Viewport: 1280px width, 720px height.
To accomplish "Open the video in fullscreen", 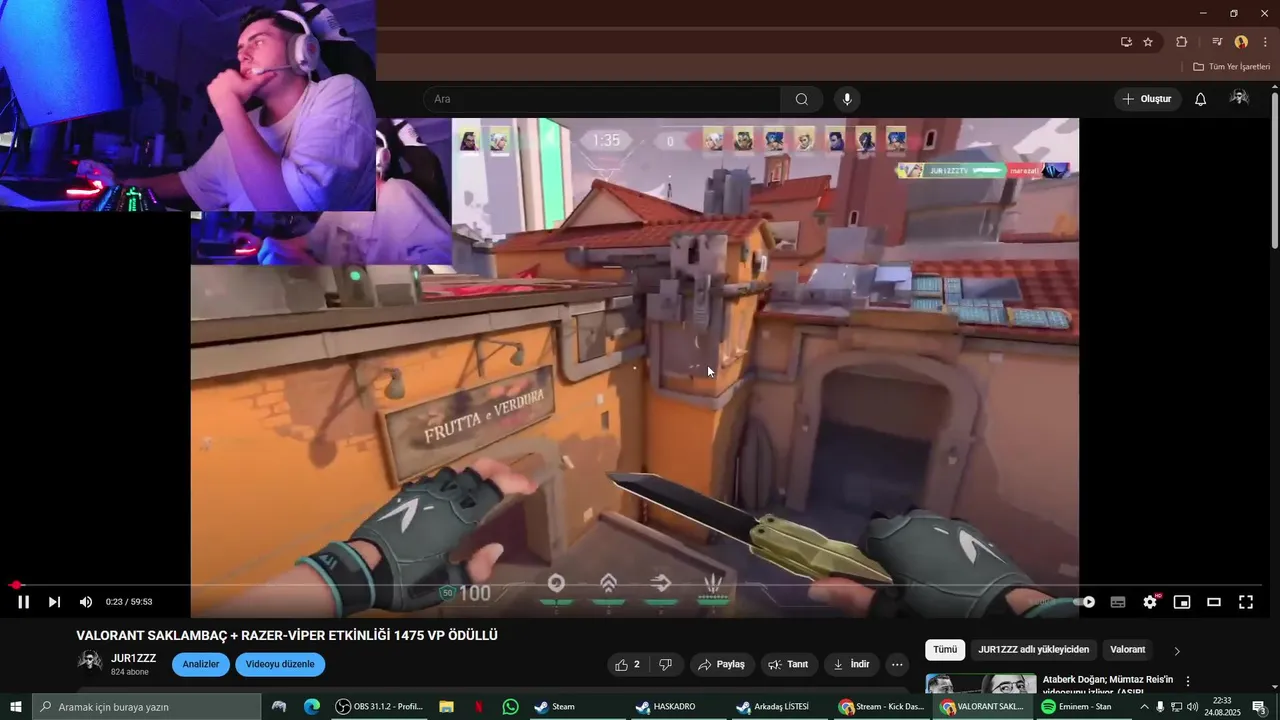I will click(1246, 602).
